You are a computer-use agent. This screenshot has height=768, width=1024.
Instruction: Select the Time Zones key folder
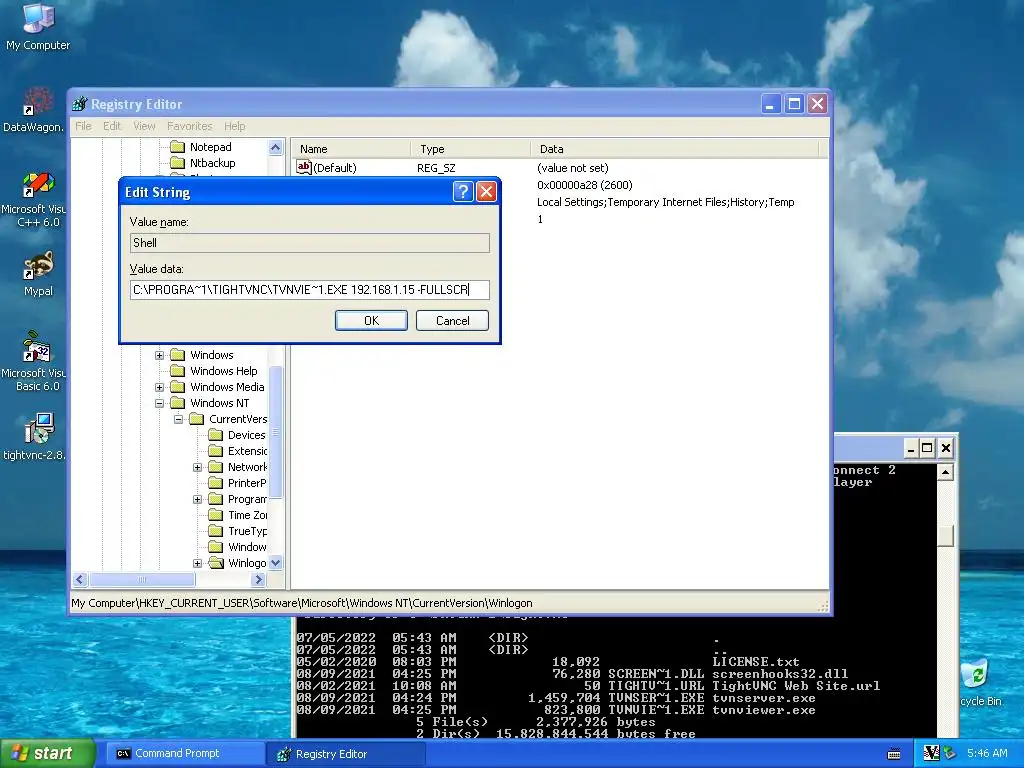pyautogui.click(x=238, y=515)
